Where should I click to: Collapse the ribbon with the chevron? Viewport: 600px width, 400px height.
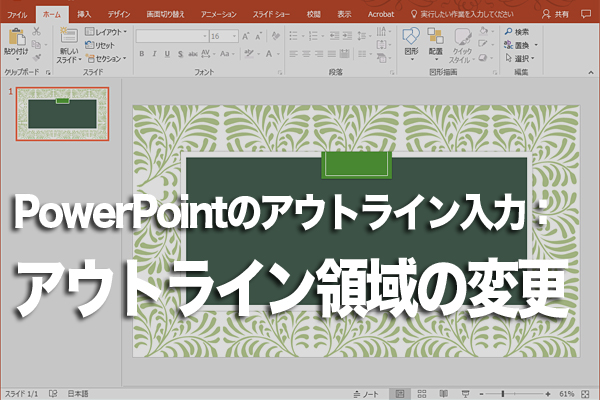click(x=591, y=72)
